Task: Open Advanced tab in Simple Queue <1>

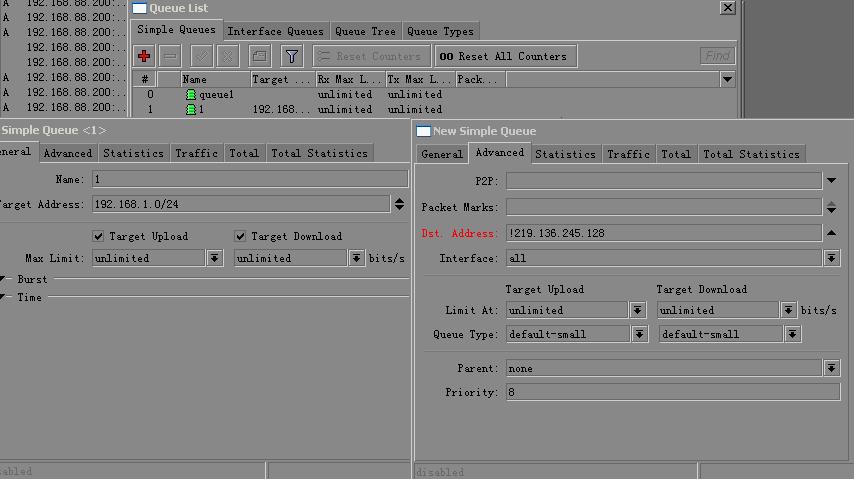Action: [68, 154]
